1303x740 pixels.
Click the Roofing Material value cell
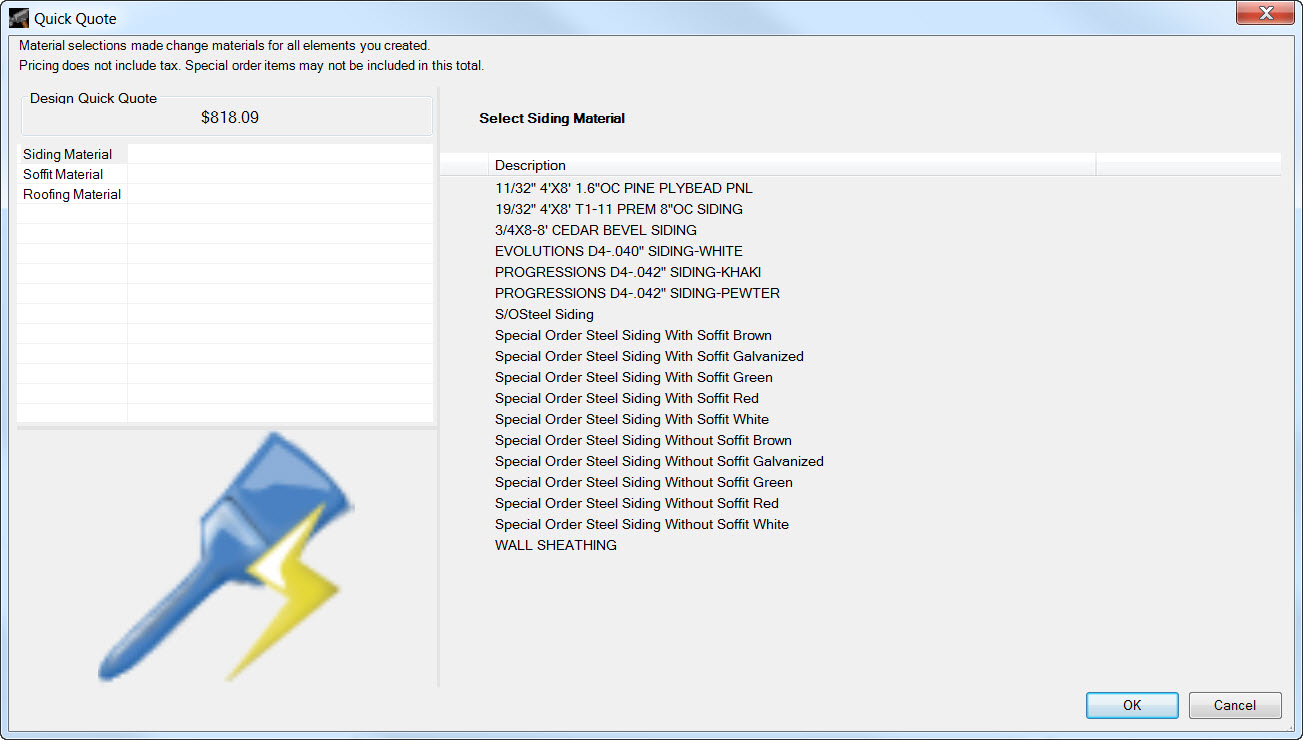point(281,194)
